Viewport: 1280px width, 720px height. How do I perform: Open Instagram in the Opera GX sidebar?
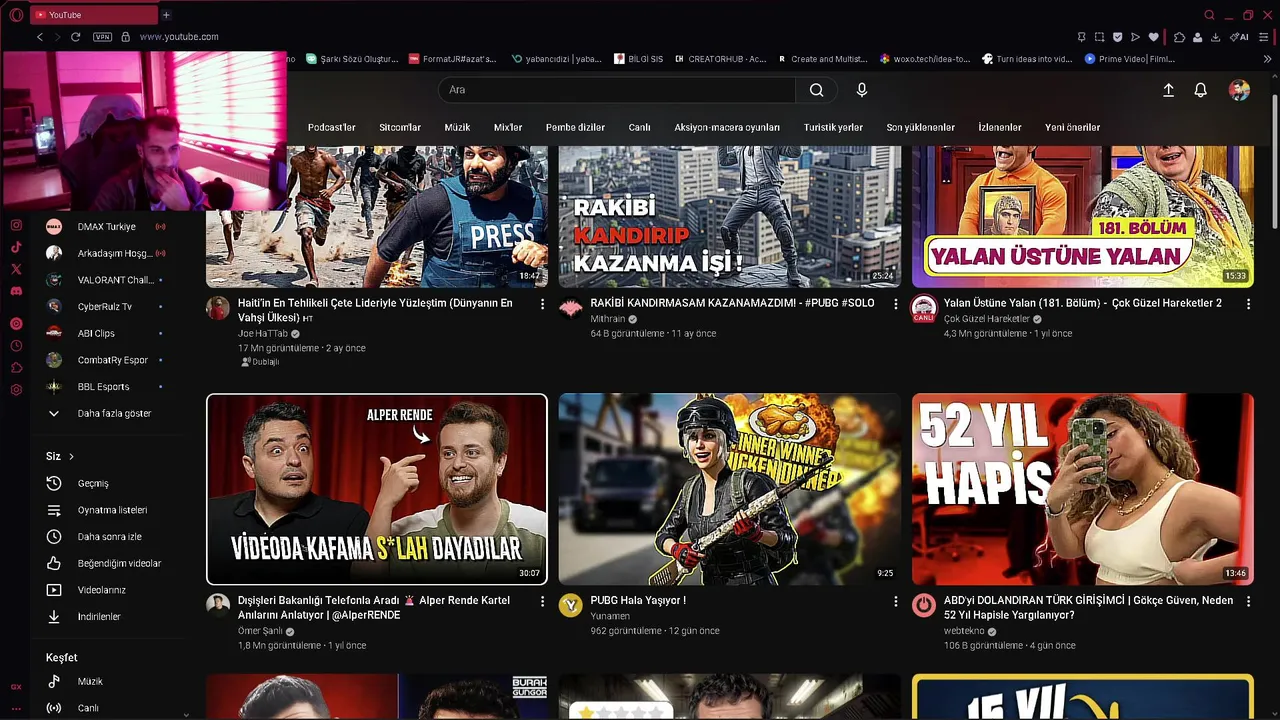pyautogui.click(x=16, y=226)
